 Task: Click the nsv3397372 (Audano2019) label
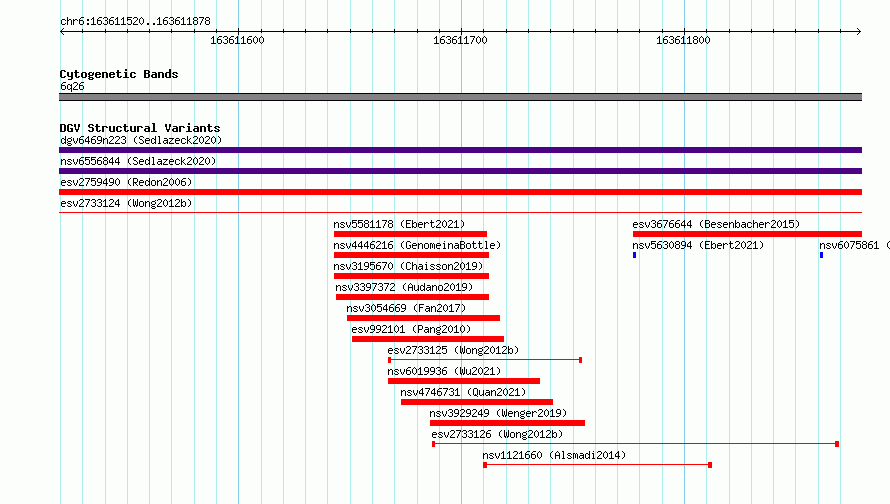click(404, 287)
